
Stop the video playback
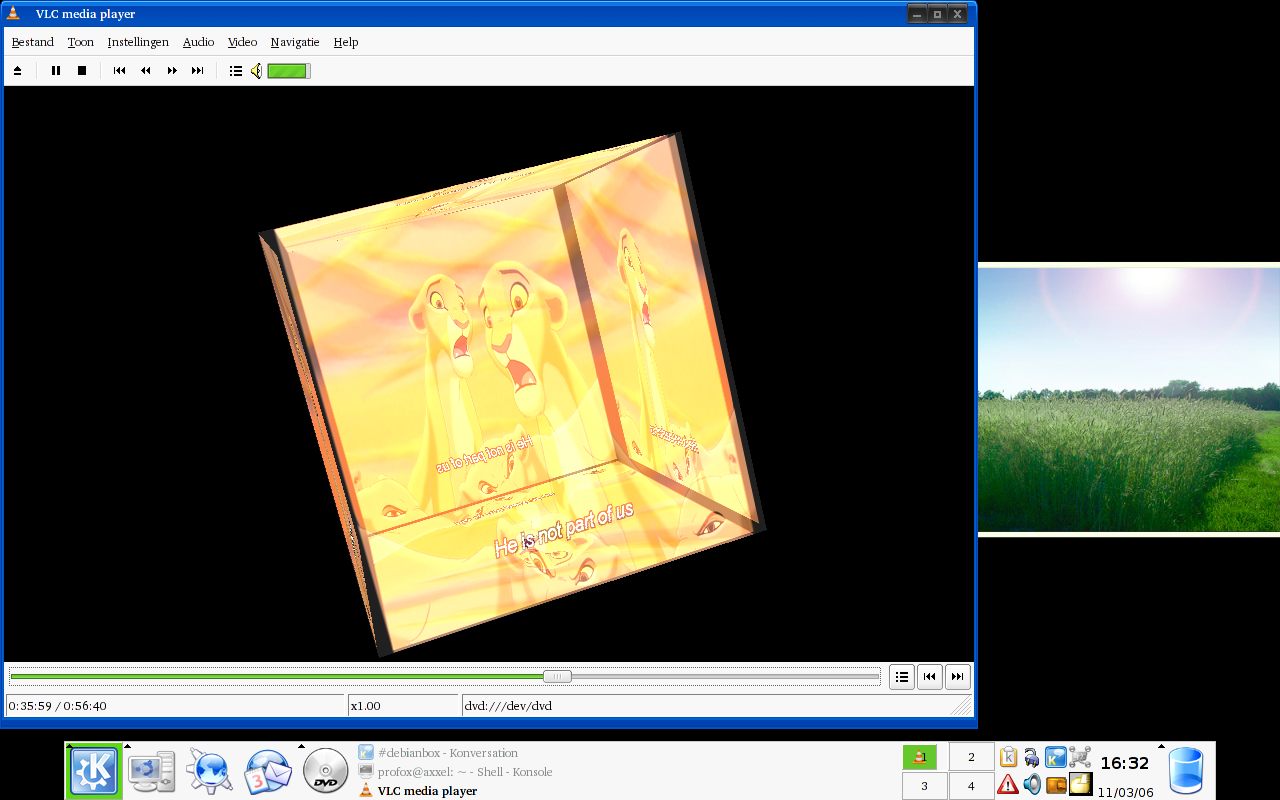tap(82, 71)
